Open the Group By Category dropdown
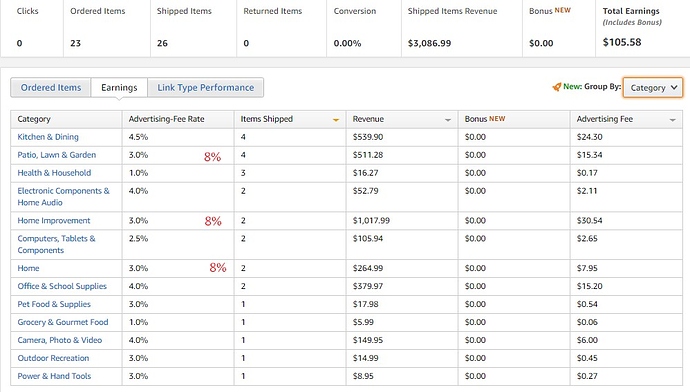The width and height of the screenshot is (690, 392). pos(653,88)
